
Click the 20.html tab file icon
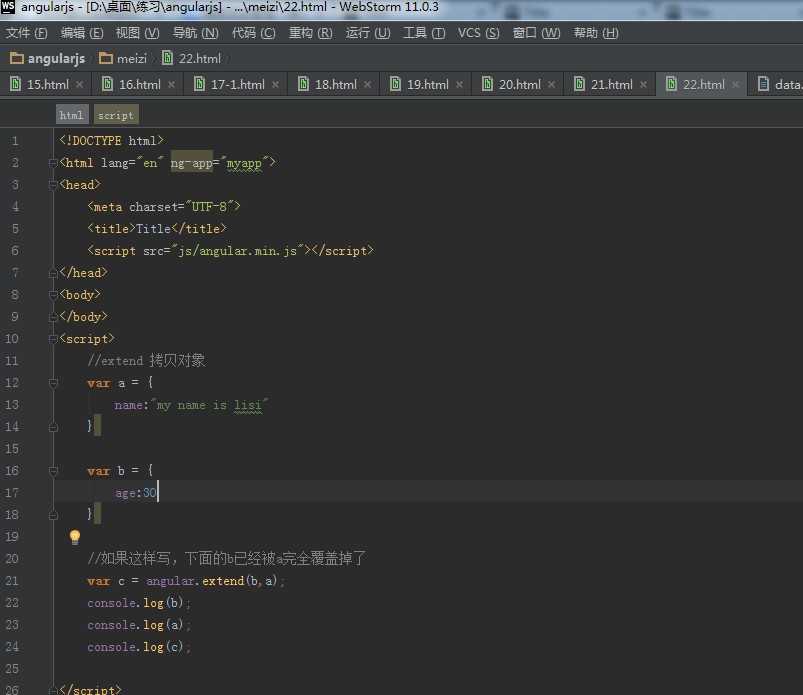[x=488, y=84]
